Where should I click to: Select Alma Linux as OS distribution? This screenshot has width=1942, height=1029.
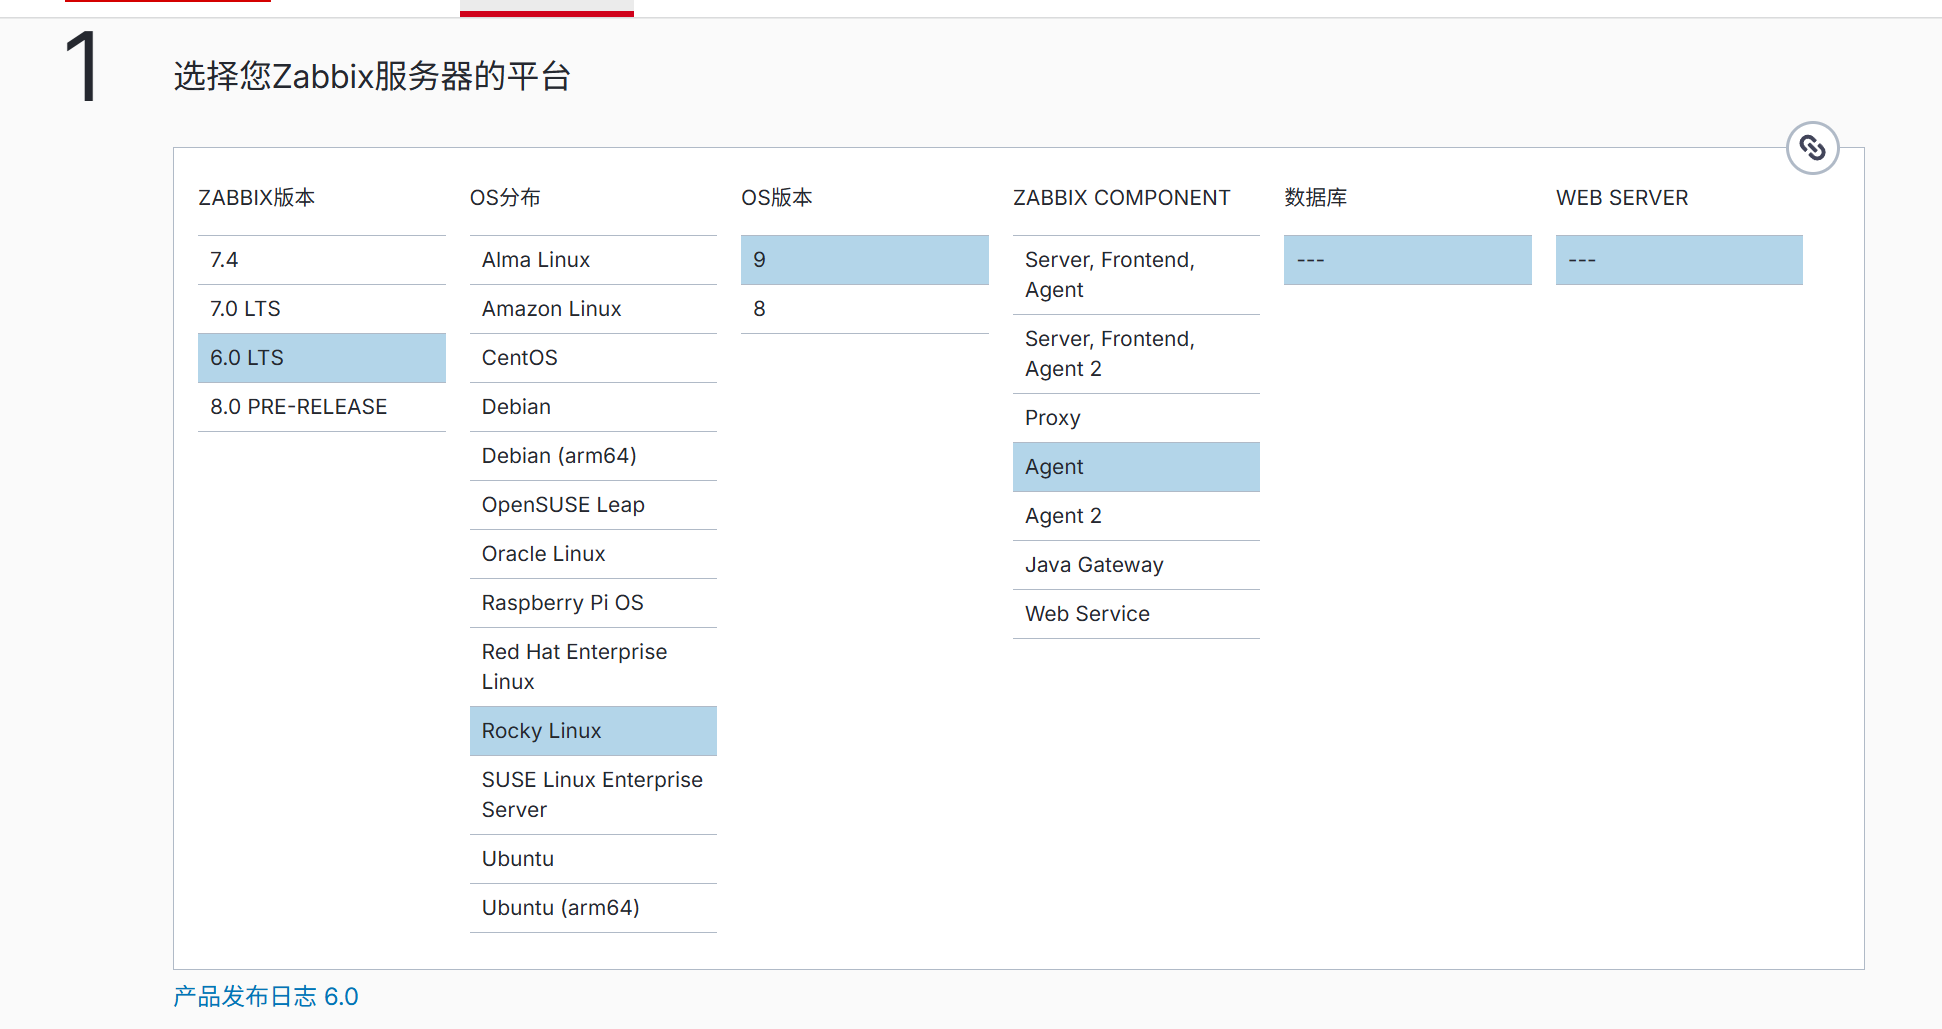pos(593,260)
